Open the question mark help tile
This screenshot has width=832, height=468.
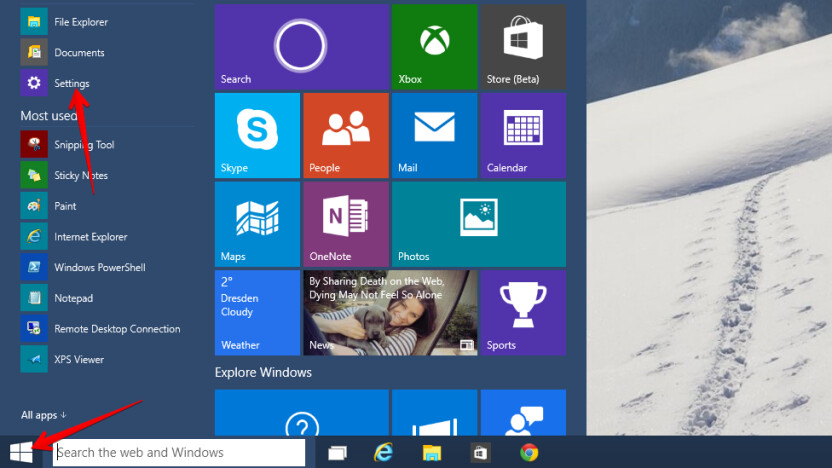tap(301, 413)
